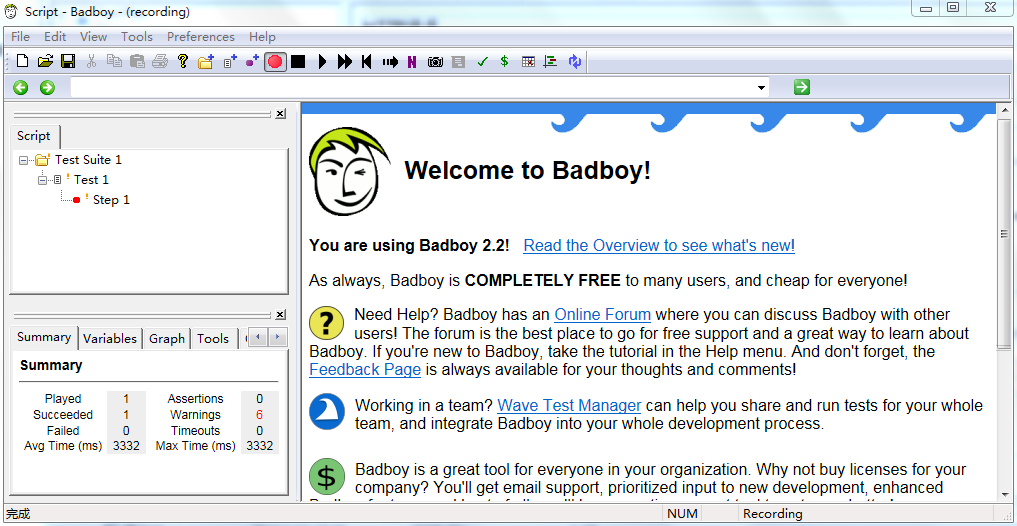
Task: Rewind the script to the start
Action: (366, 62)
